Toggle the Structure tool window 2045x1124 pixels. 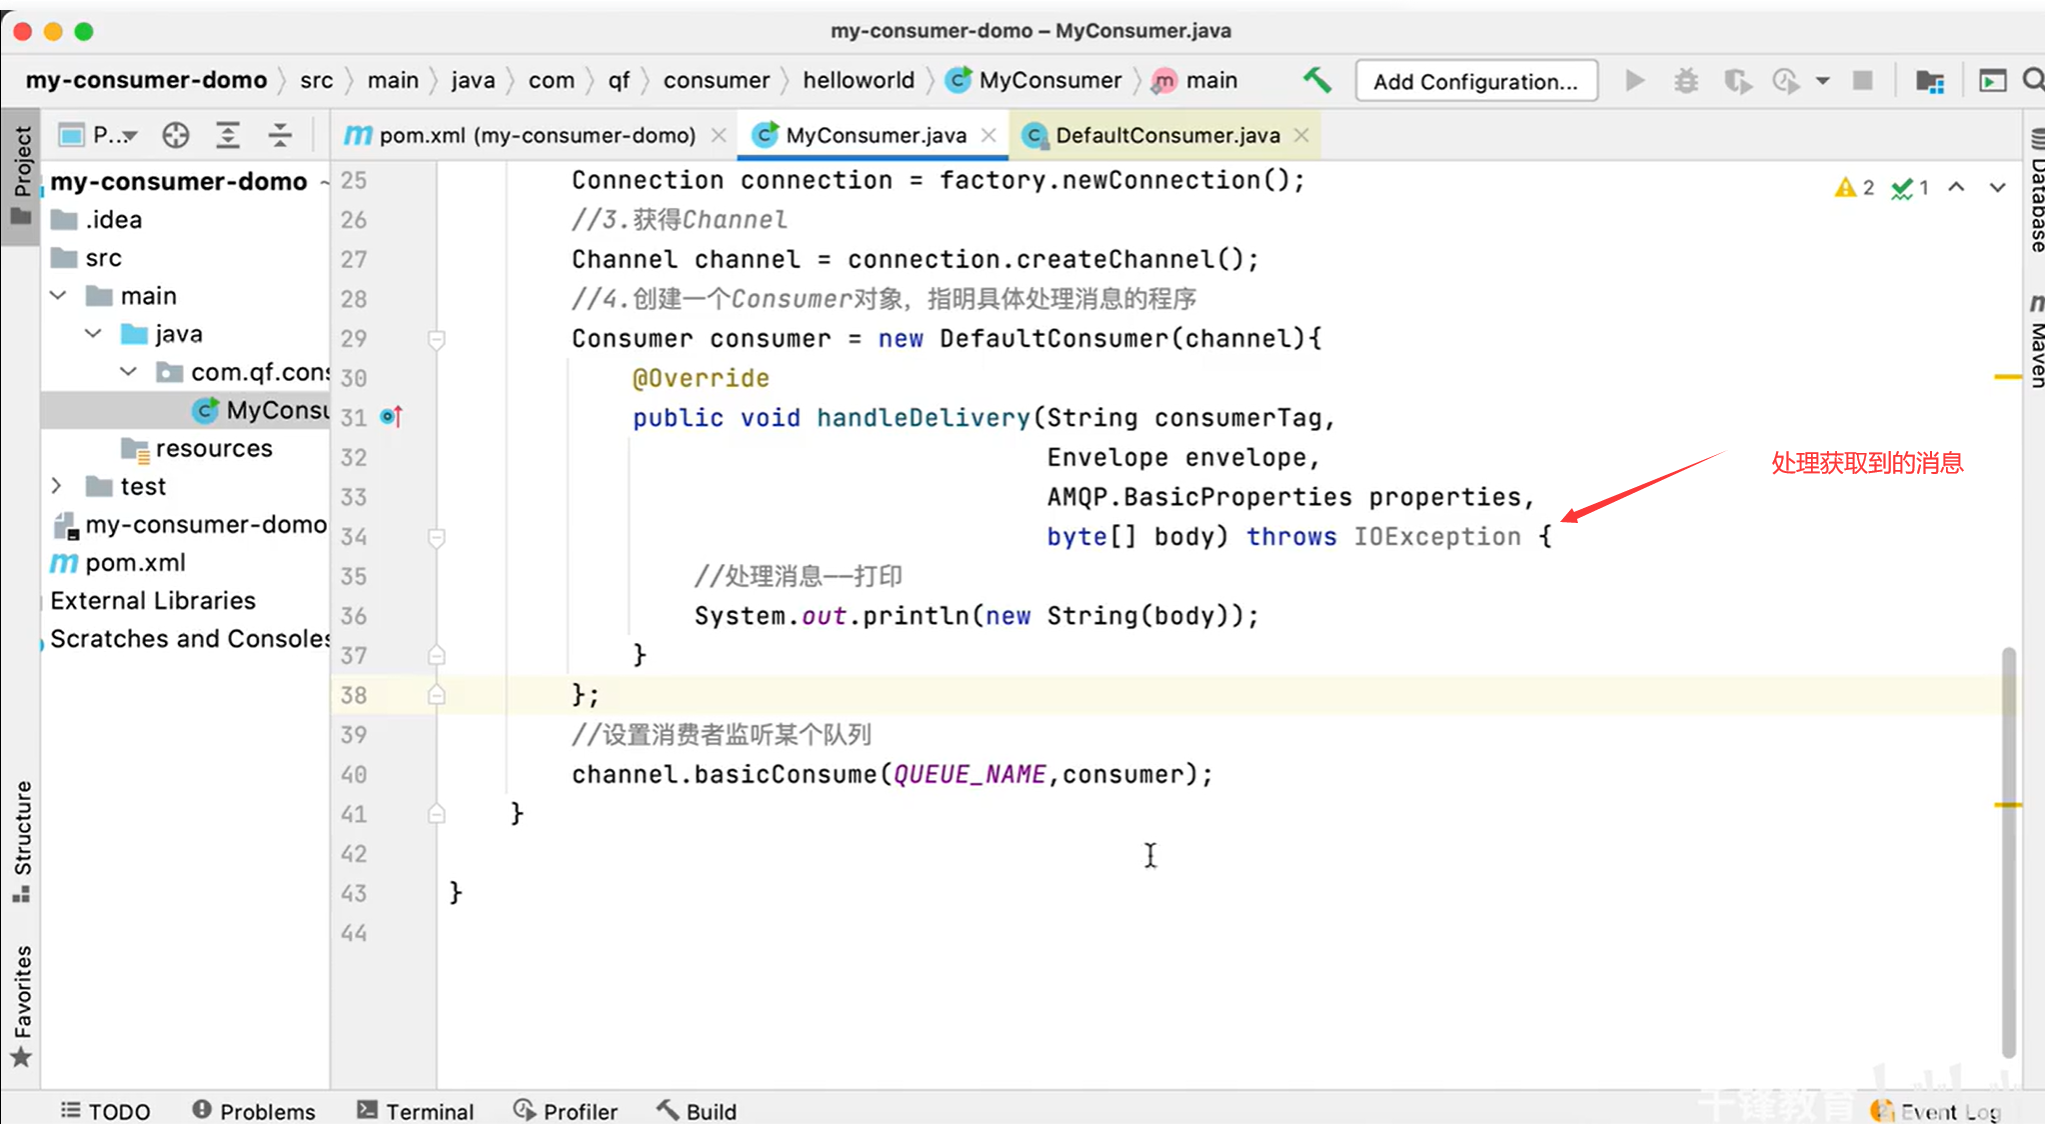click(x=21, y=840)
